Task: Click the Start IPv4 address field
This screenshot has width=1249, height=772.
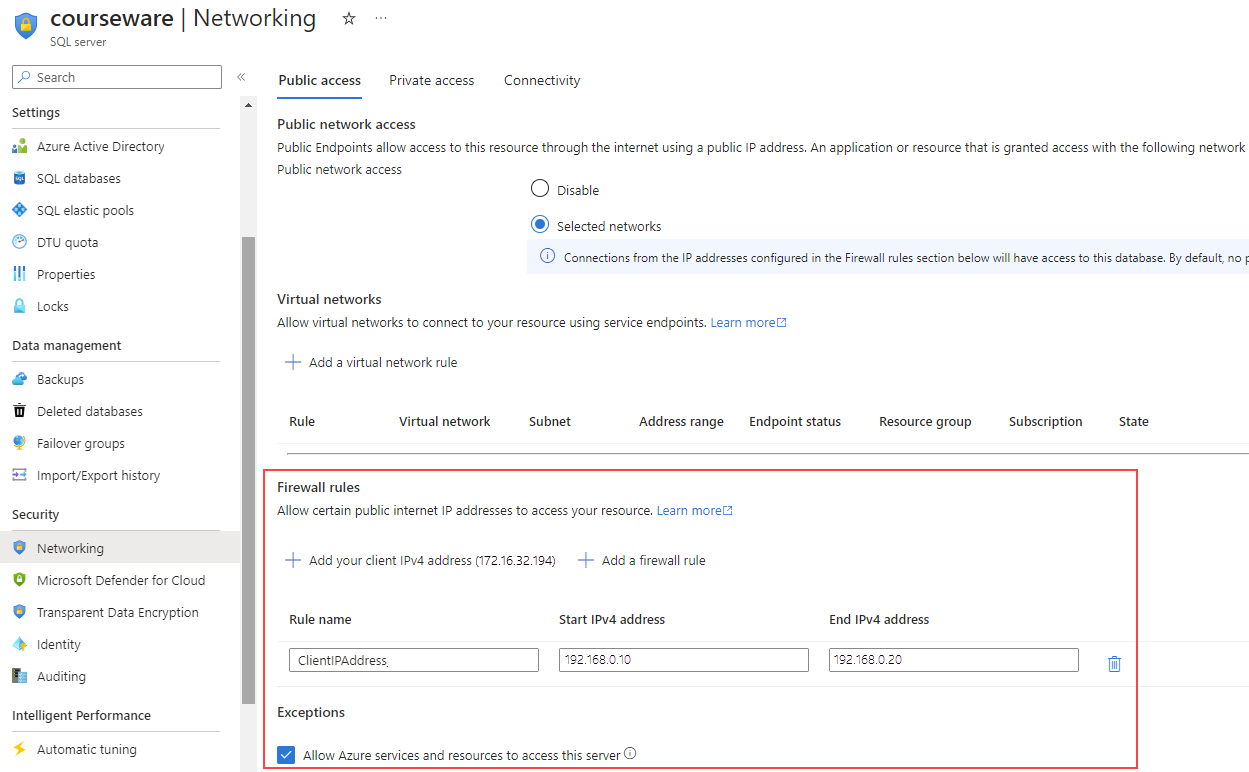Action: (x=684, y=660)
